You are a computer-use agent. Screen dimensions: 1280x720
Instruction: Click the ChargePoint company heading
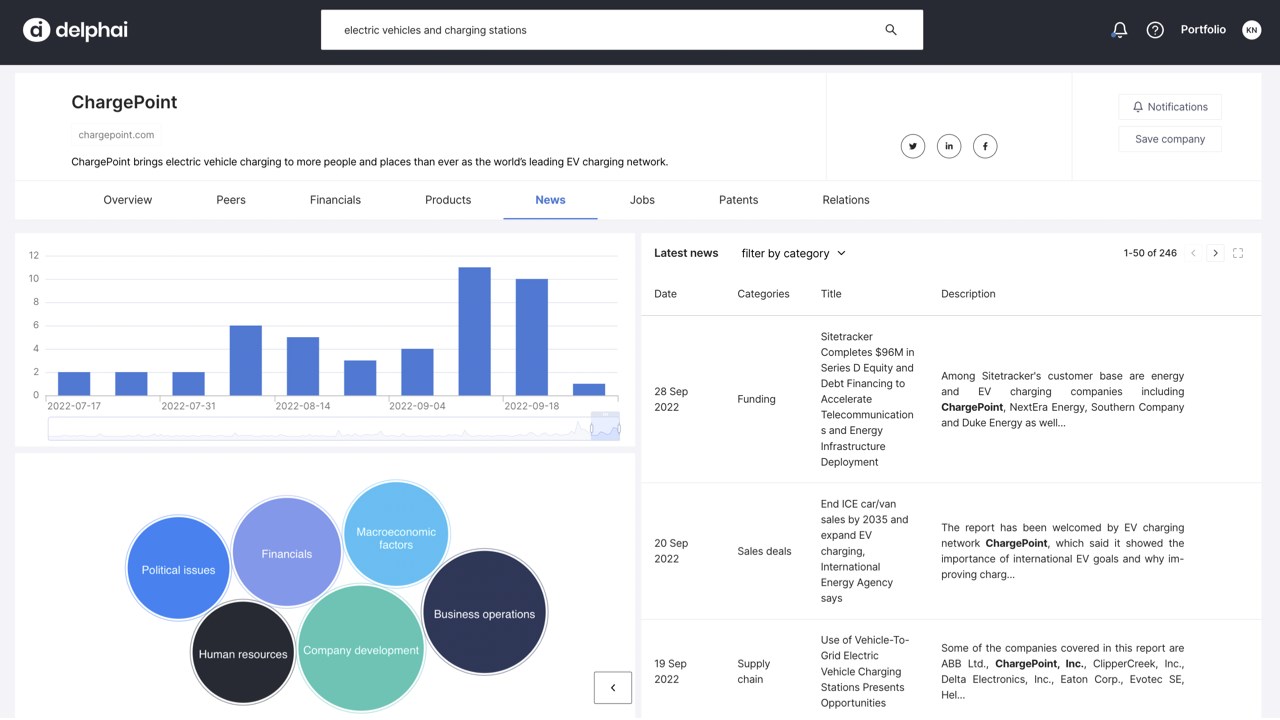(x=124, y=102)
